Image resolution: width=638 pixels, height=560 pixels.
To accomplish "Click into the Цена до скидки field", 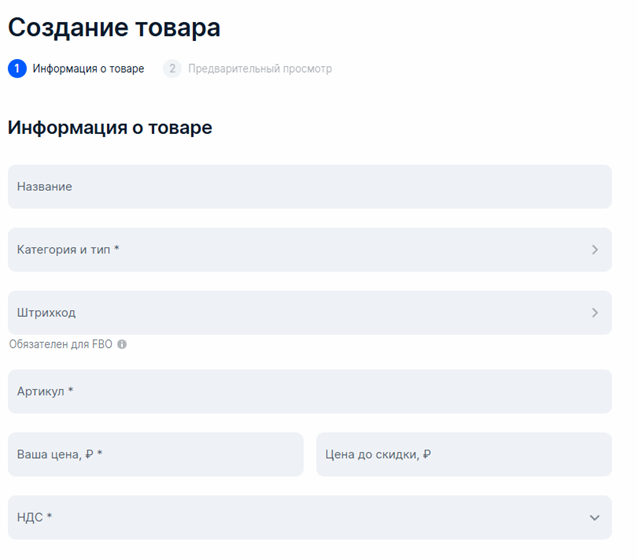I will (463, 455).
